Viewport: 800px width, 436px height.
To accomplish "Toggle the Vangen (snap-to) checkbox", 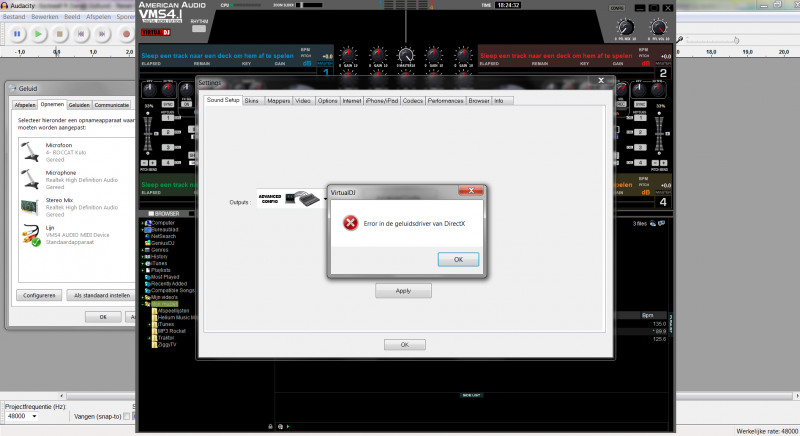I will [x=127, y=417].
